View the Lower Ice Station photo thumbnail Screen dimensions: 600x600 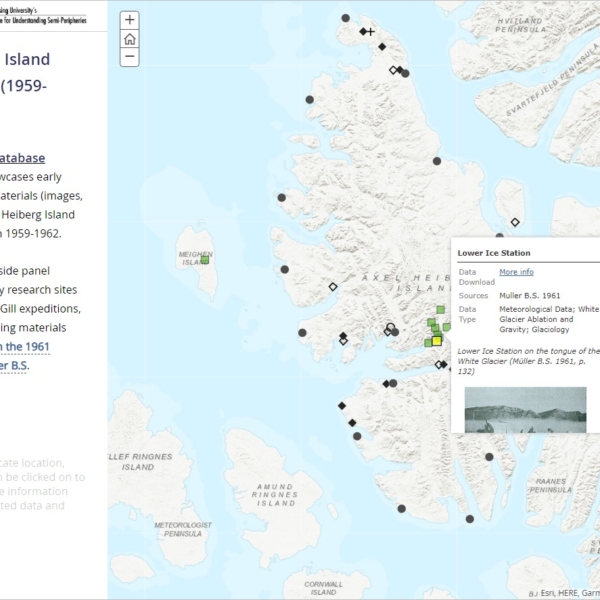(526, 410)
